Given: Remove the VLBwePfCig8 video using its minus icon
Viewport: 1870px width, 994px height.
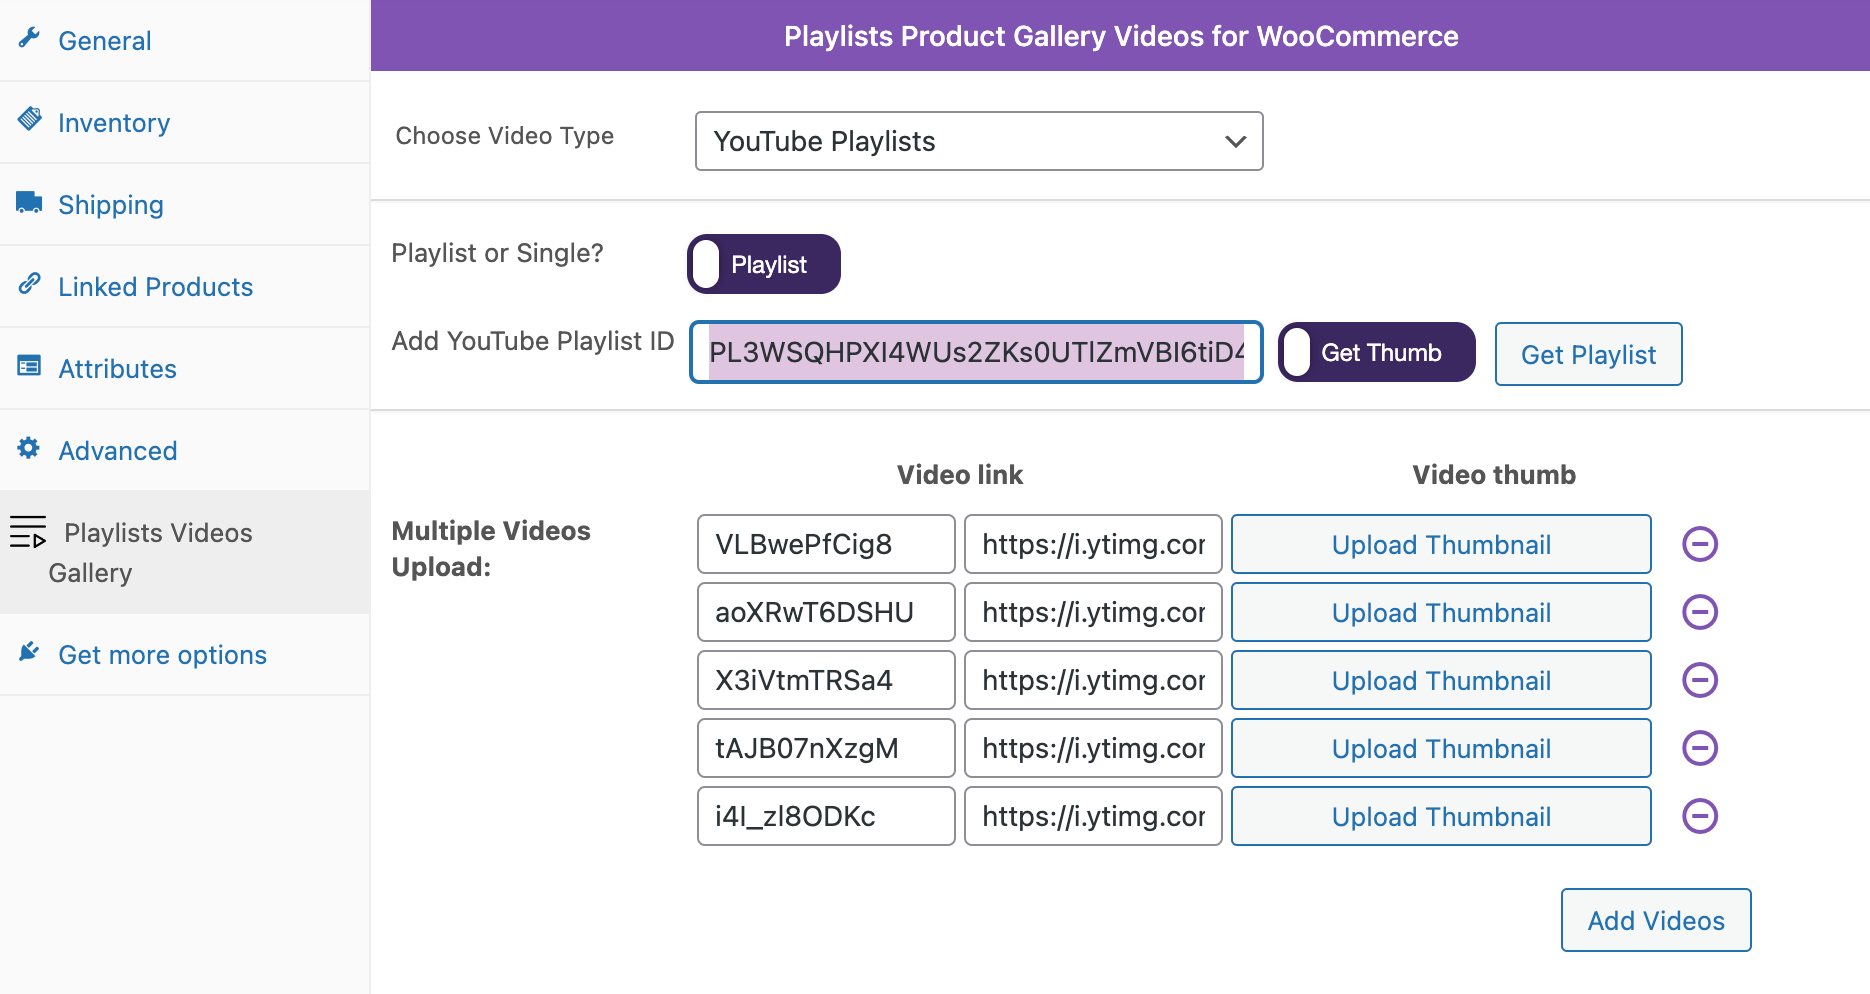Looking at the screenshot, I should click(1698, 544).
